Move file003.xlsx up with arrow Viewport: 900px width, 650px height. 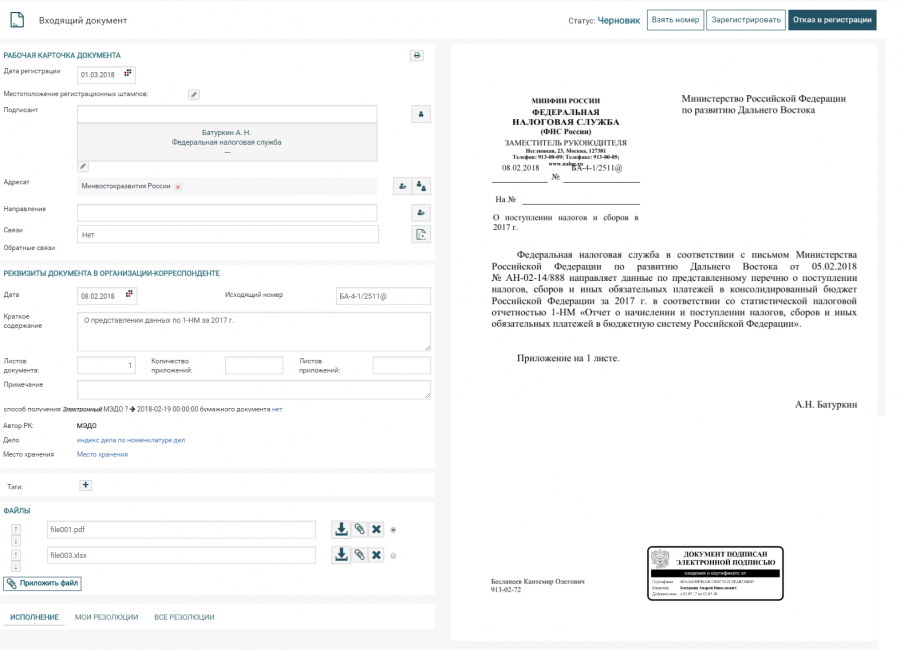pyautogui.click(x=16, y=551)
